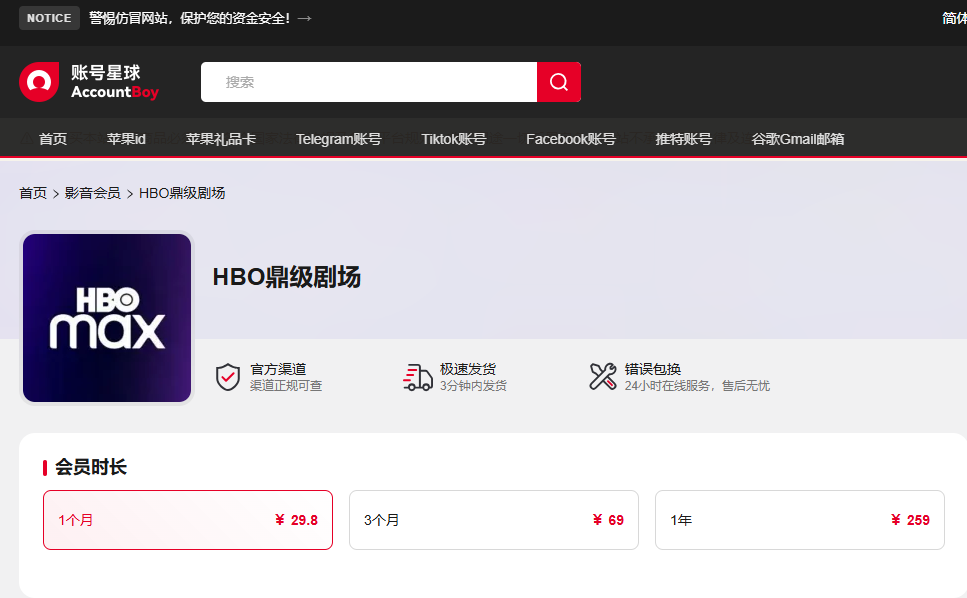Open the 苹果礼品卡 navigation menu
967x598 pixels.
coord(220,140)
